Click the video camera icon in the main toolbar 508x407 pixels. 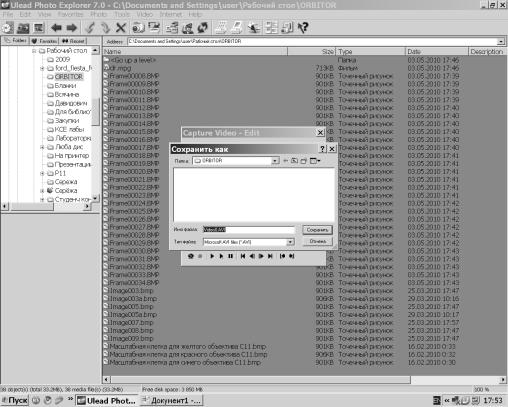pyautogui.click(x=23, y=28)
